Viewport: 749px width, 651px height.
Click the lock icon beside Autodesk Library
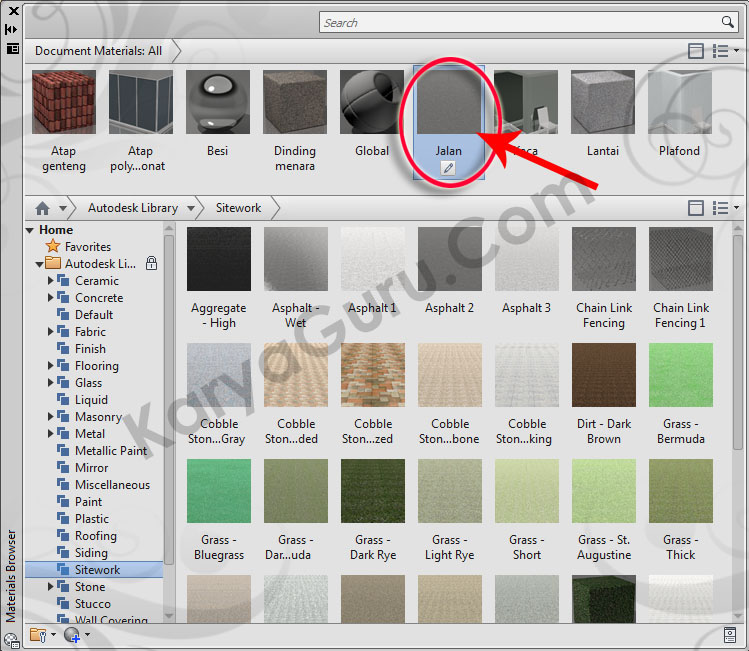(x=151, y=264)
